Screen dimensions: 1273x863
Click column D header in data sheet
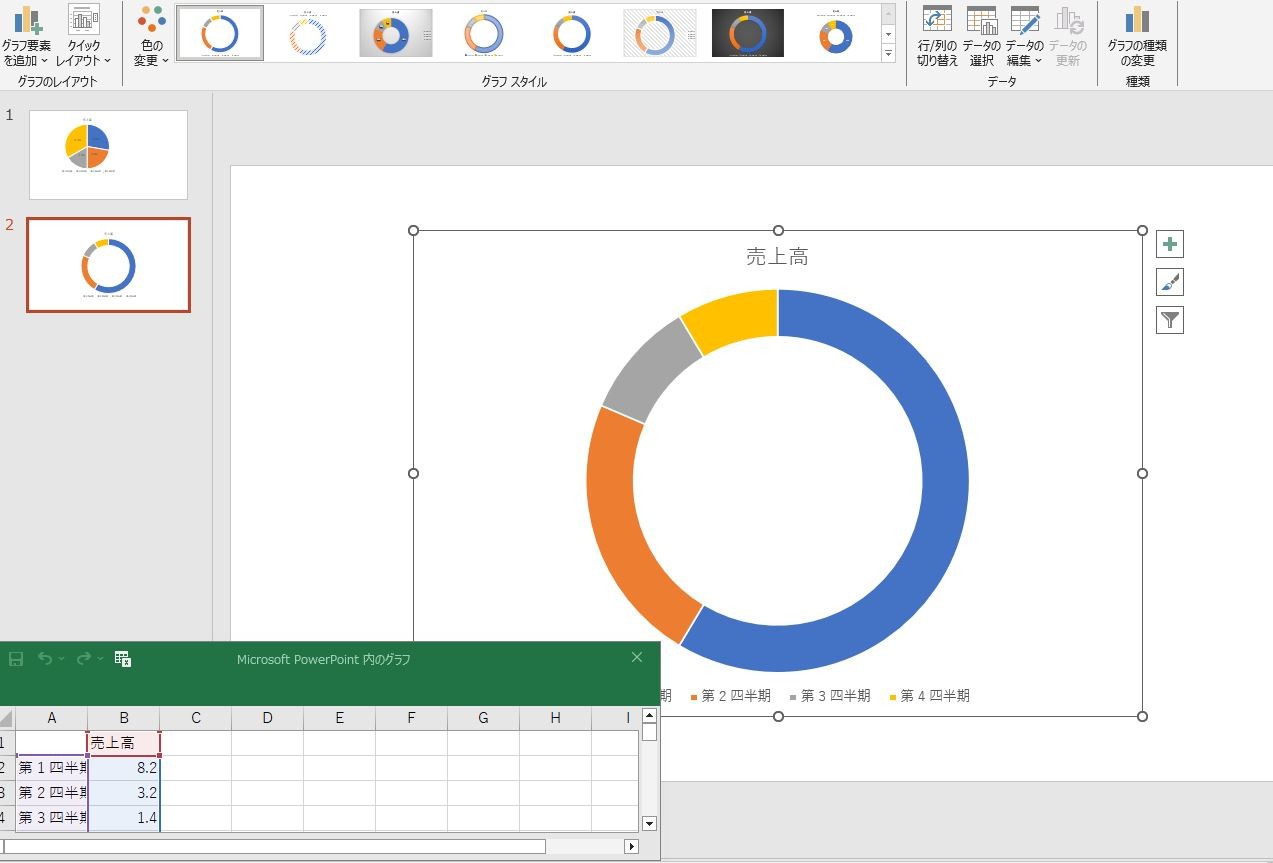point(267,718)
